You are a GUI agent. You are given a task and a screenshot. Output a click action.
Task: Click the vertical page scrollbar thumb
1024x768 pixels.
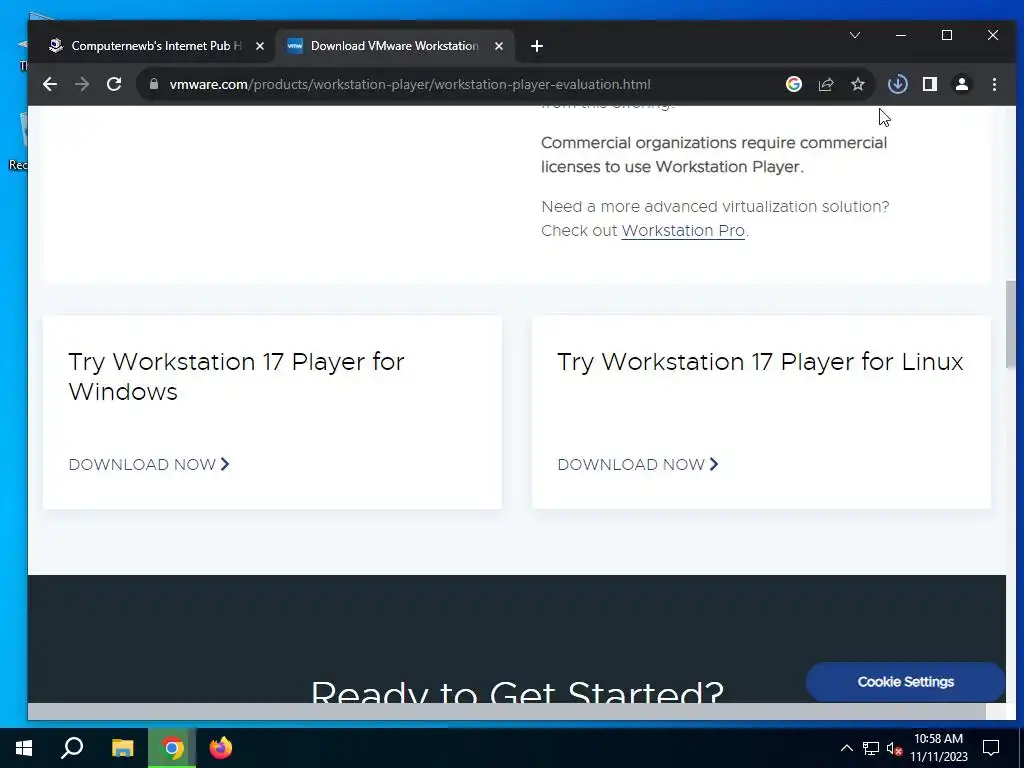[1011, 324]
